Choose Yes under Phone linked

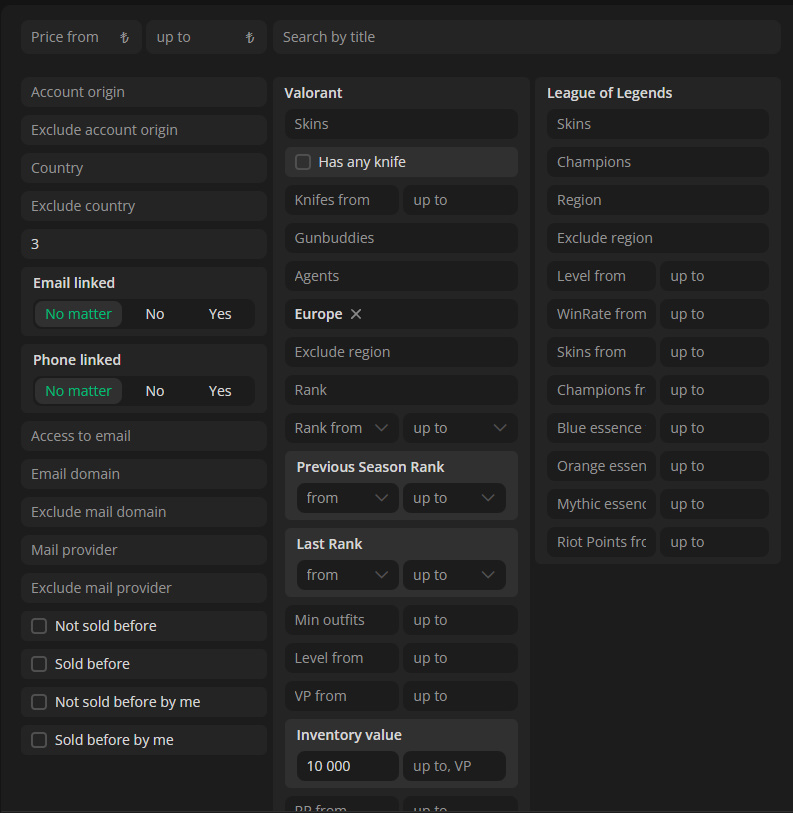click(220, 391)
